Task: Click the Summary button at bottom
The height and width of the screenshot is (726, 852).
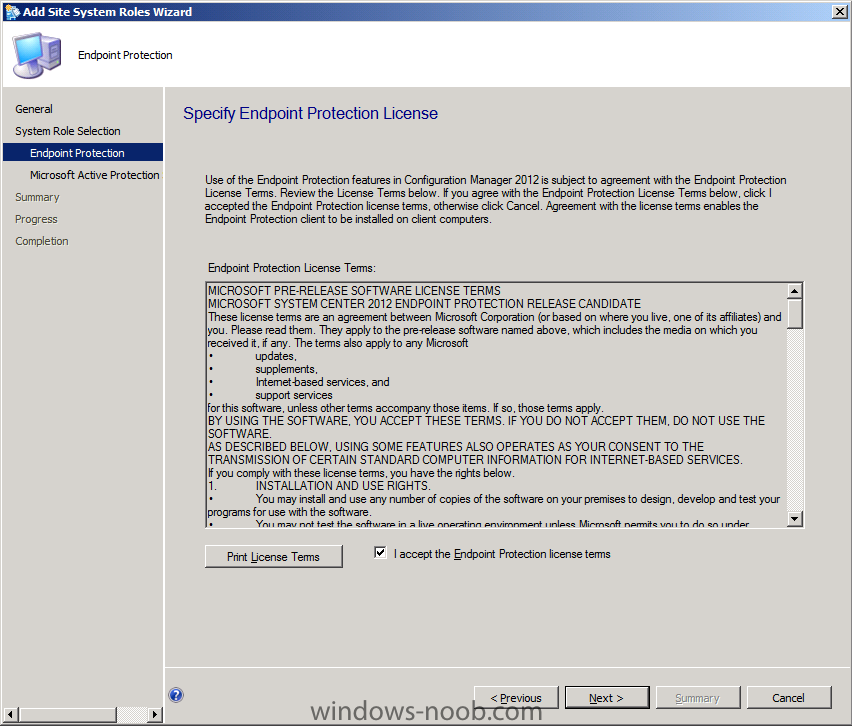Action: coord(698,698)
